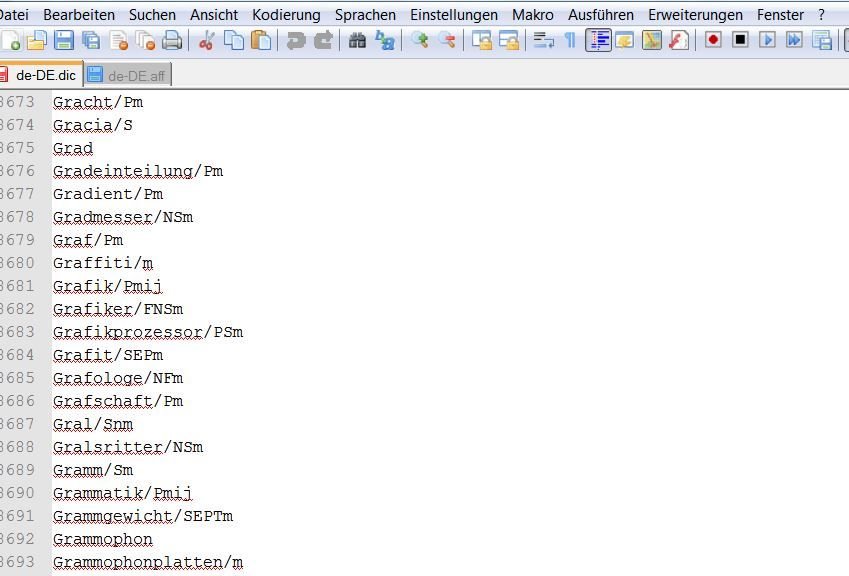The image size is (849, 576).
Task: Play back the recorded macro
Action: pyautogui.click(x=767, y=40)
